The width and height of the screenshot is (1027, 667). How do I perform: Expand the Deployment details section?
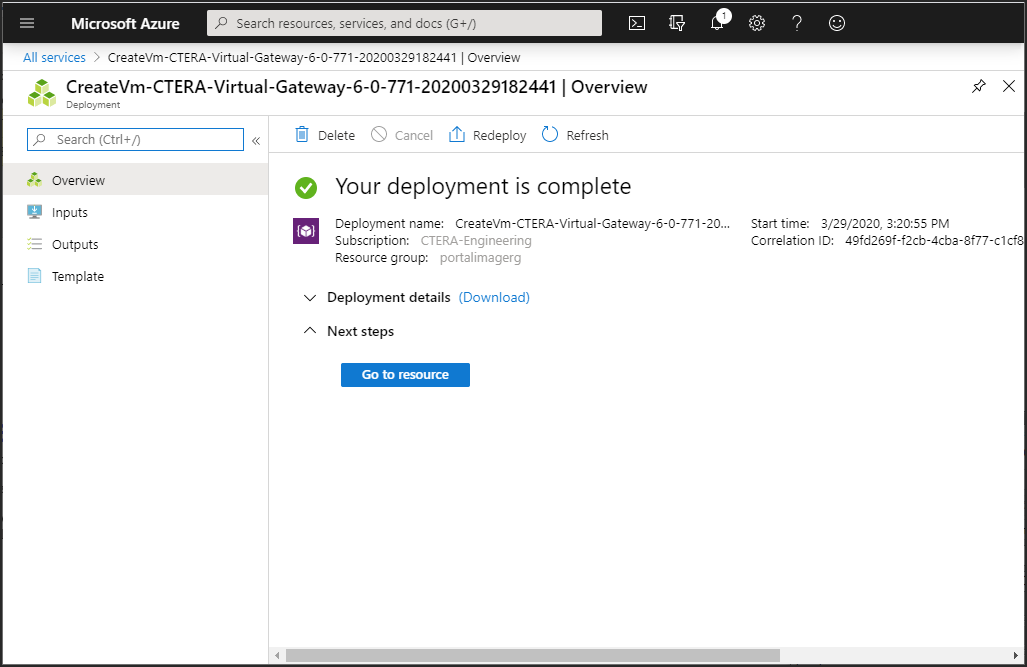pyautogui.click(x=310, y=297)
